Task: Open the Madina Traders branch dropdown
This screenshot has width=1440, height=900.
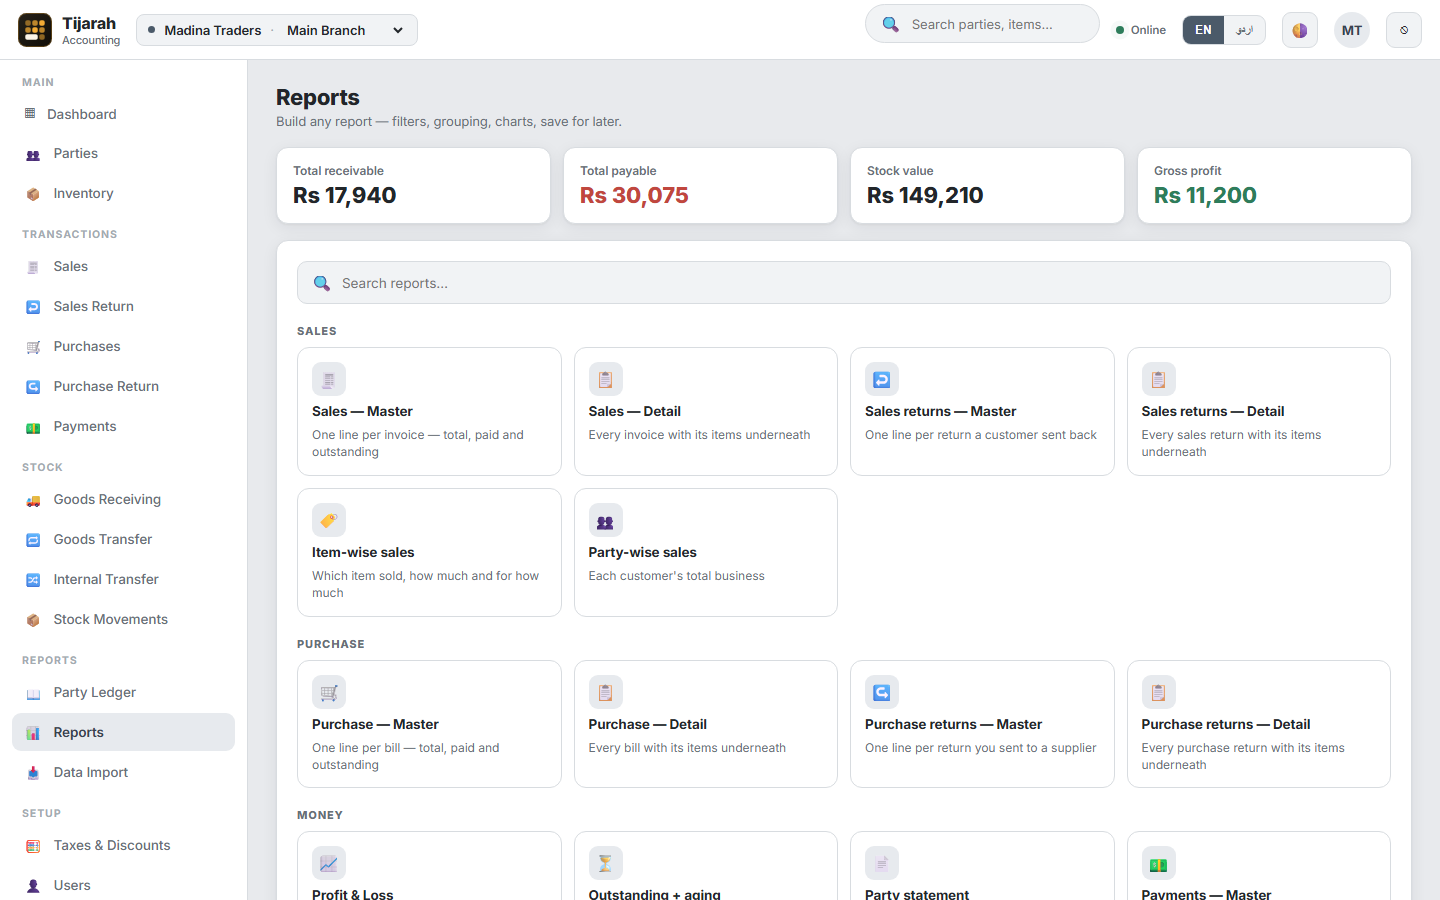Action: (x=277, y=30)
